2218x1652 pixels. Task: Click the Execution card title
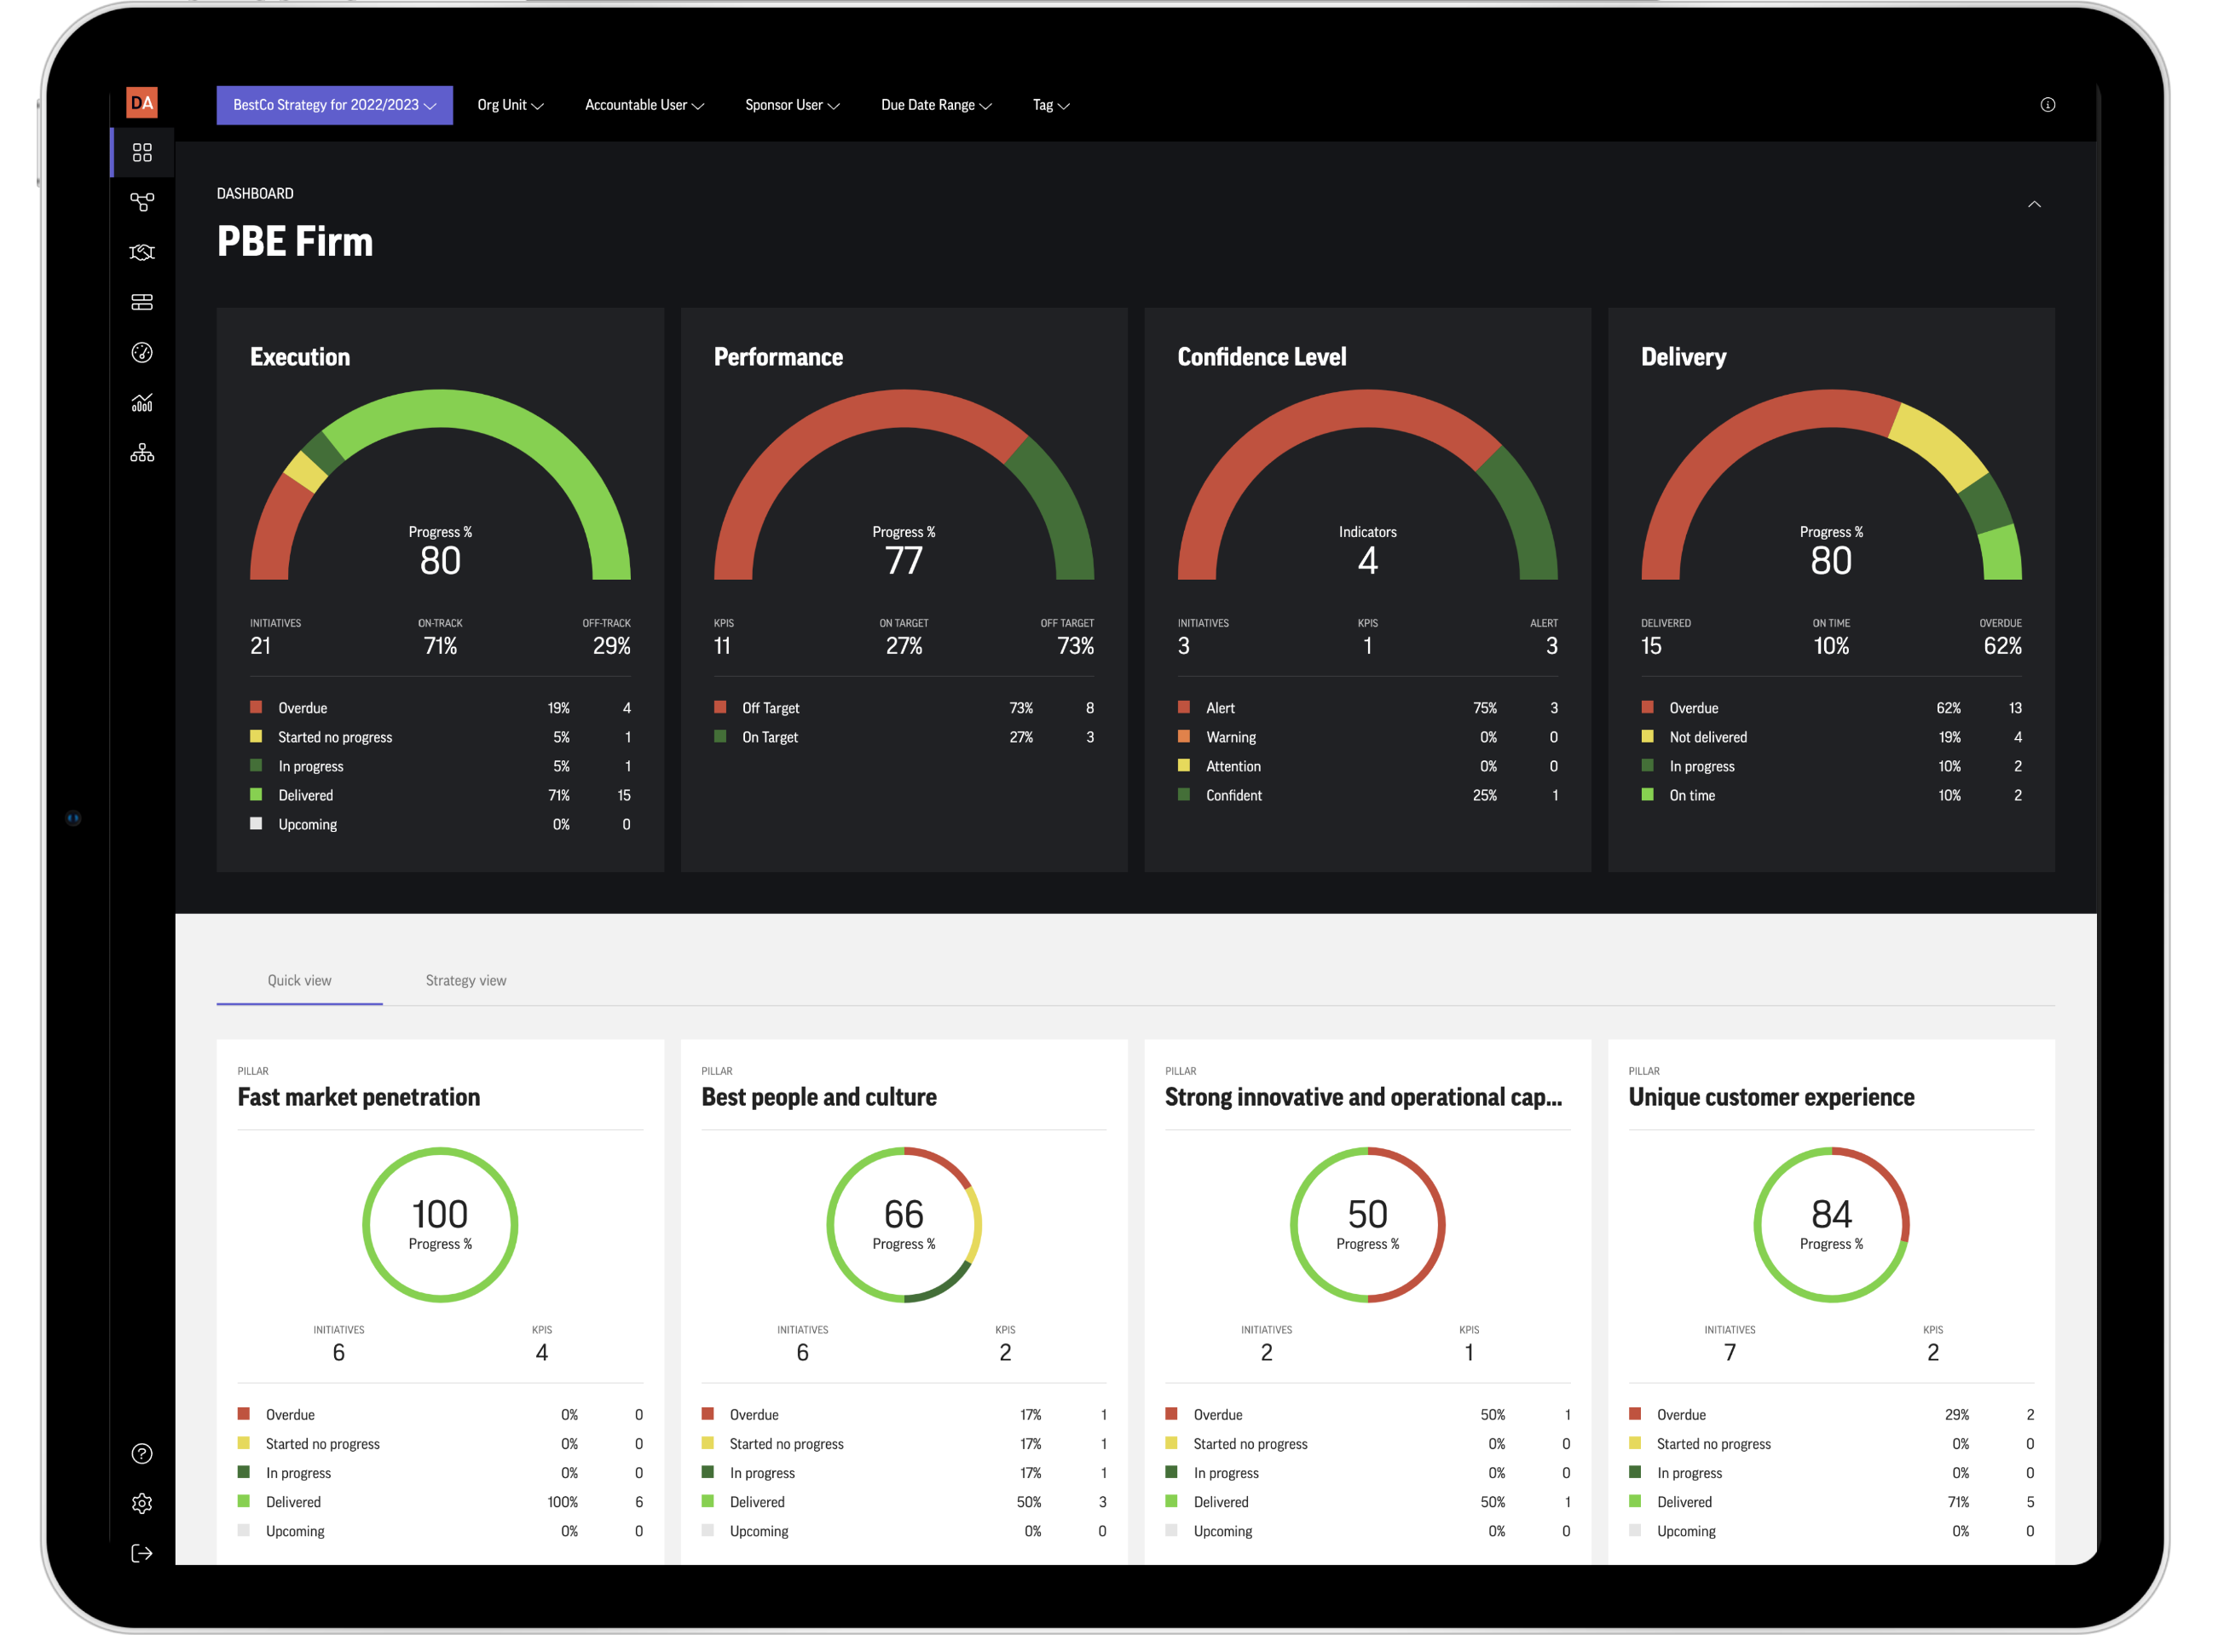[x=300, y=357]
